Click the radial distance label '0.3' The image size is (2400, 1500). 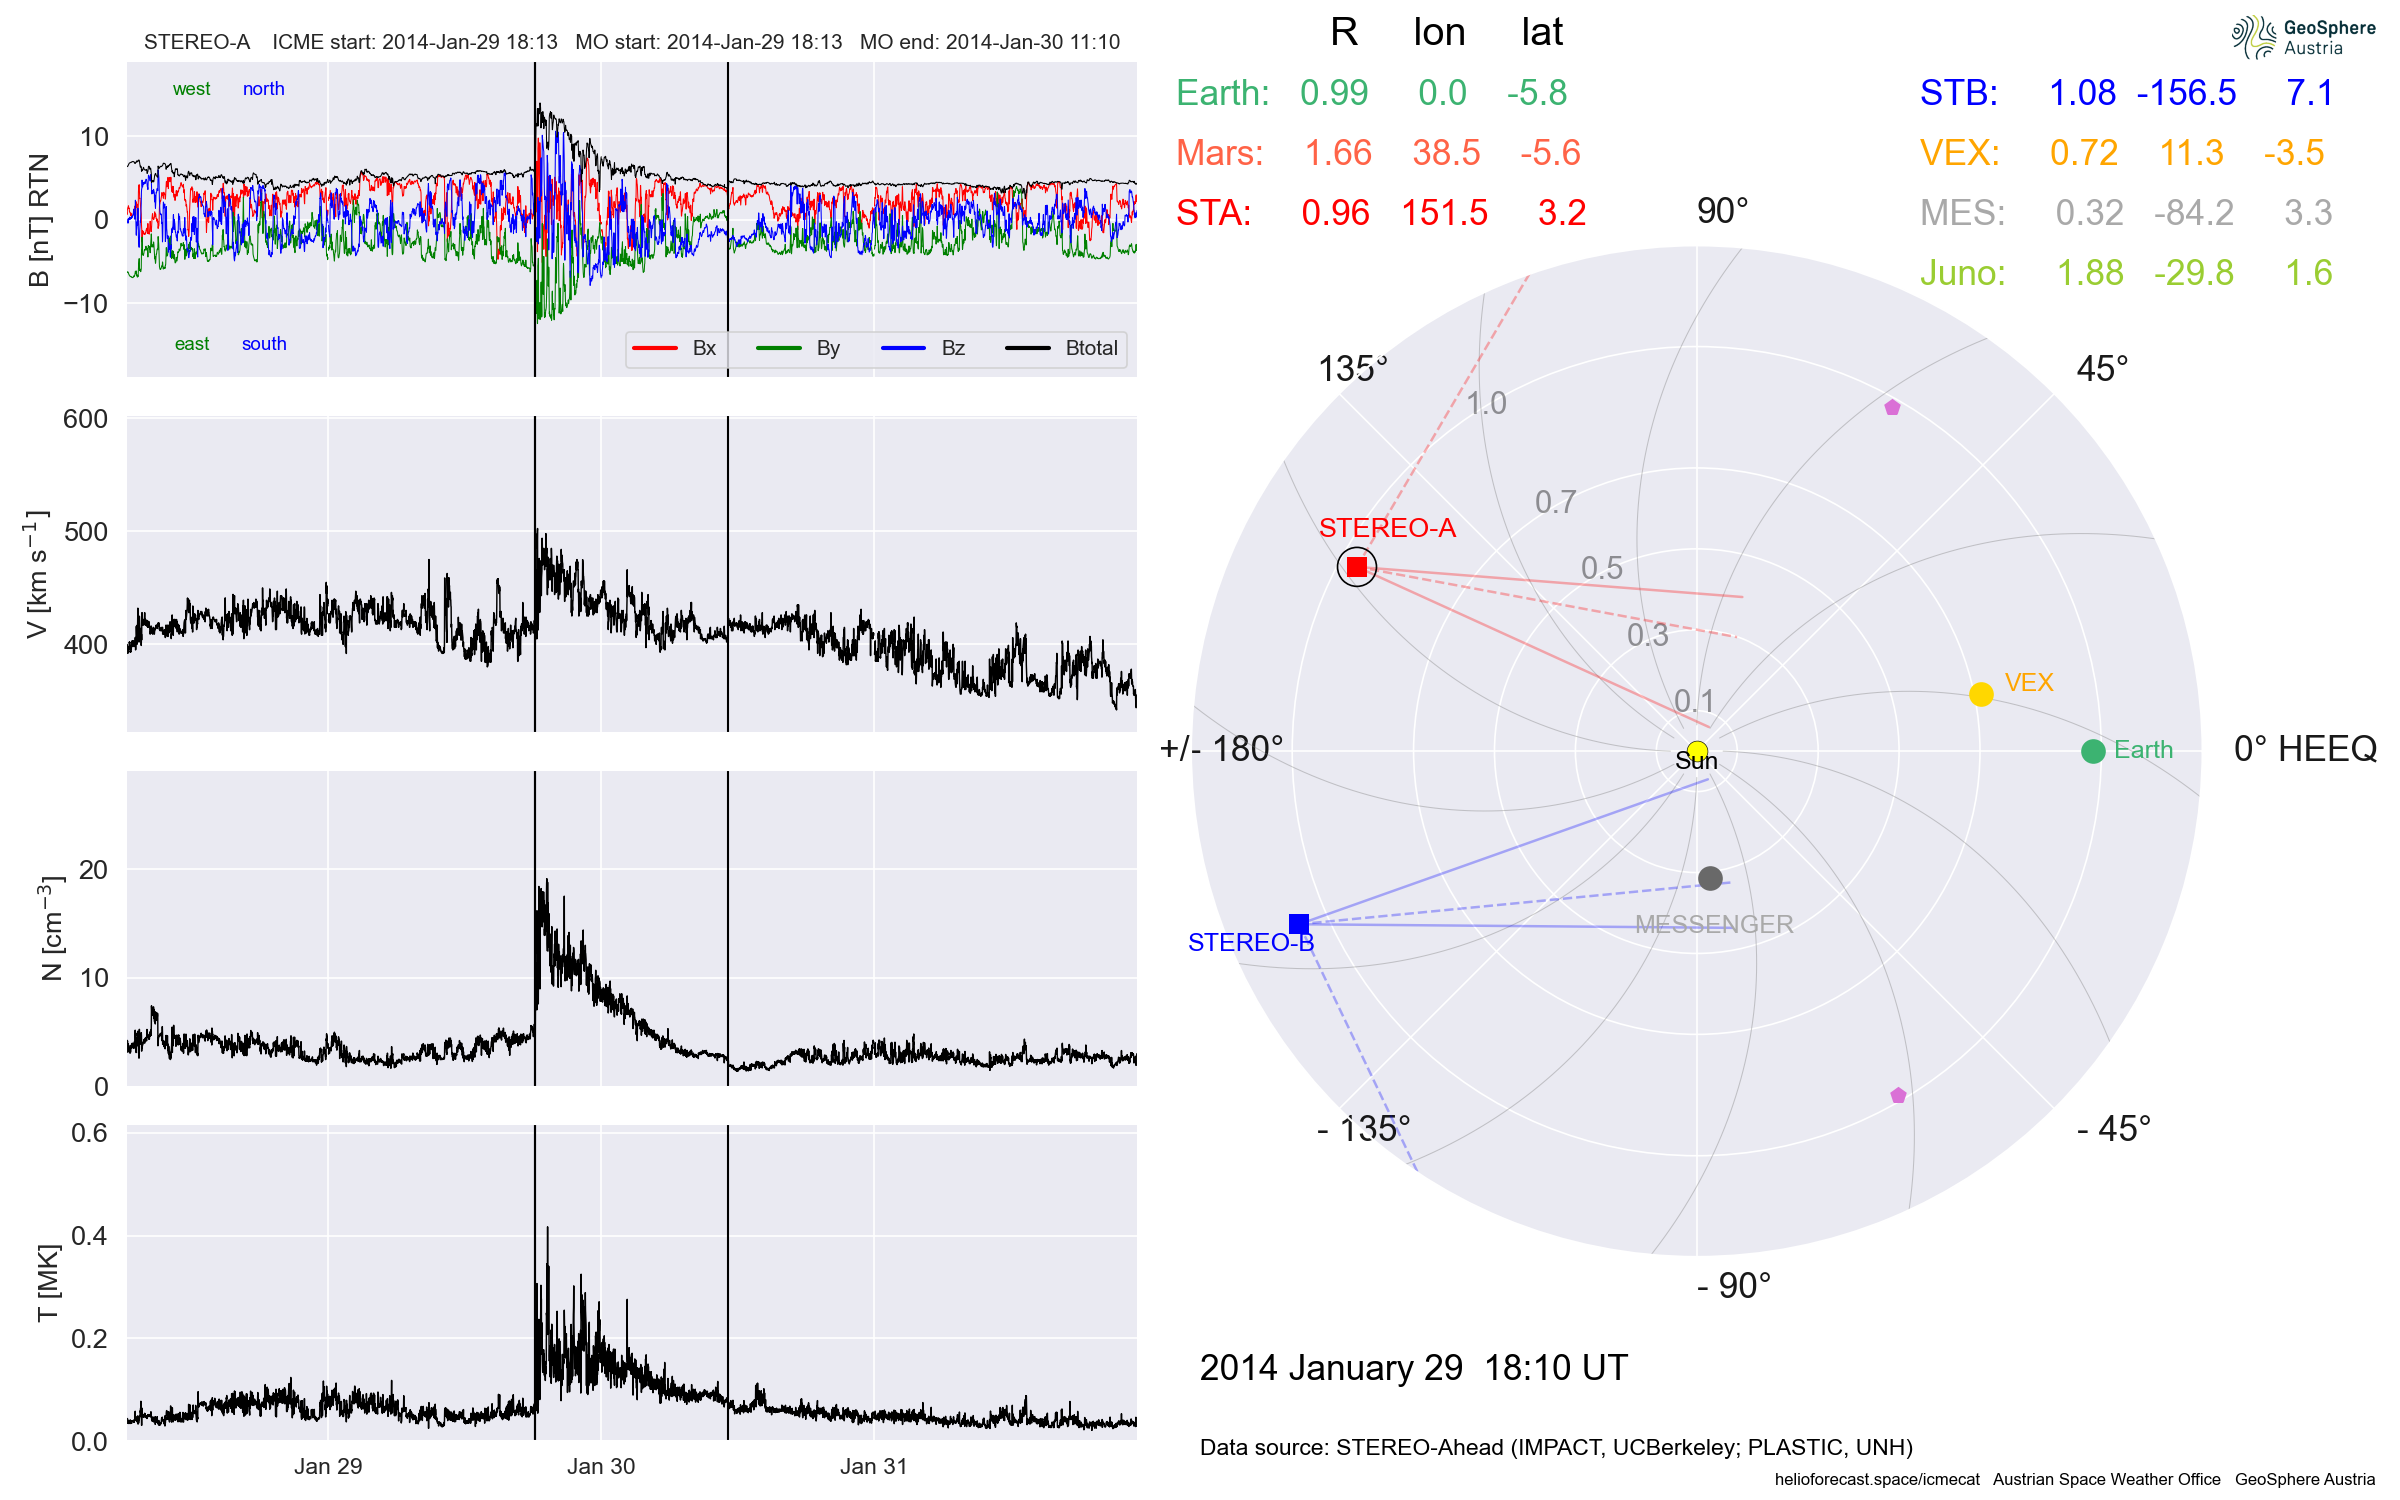[x=1648, y=635]
